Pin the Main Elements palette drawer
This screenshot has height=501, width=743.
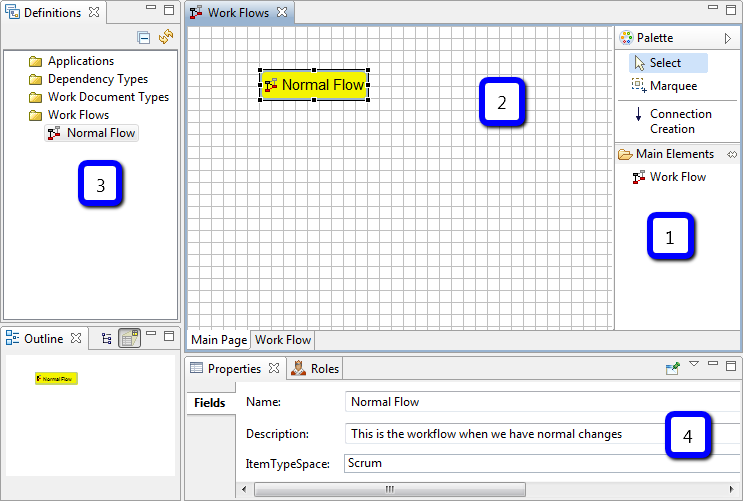(731, 154)
